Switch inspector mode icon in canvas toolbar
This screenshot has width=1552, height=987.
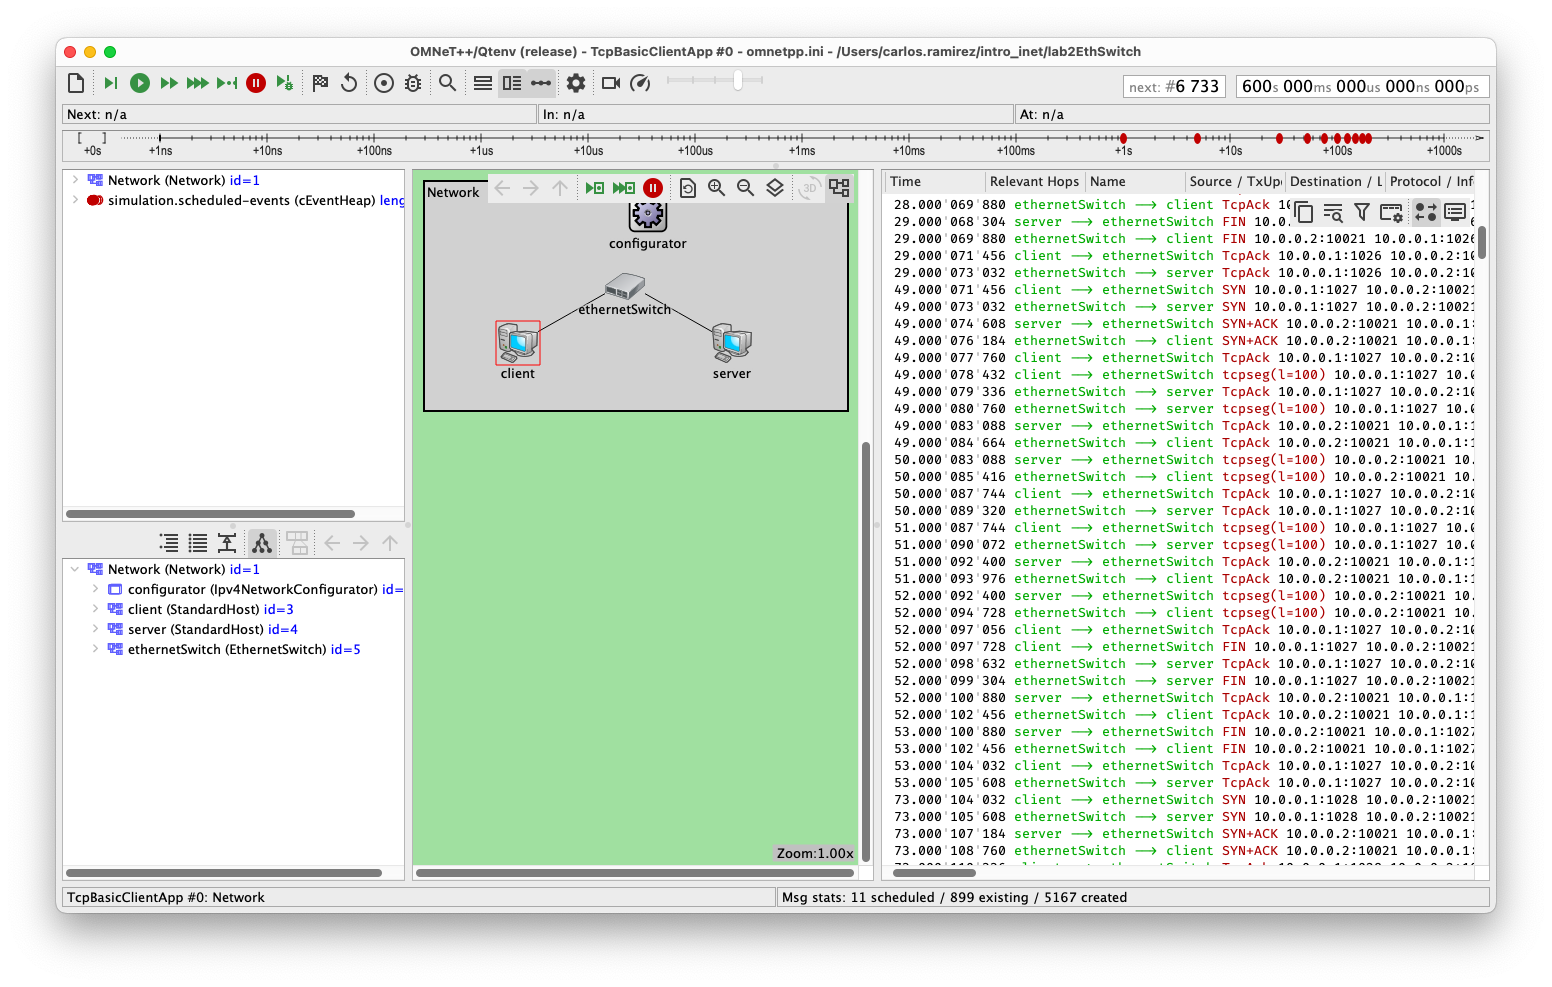839,187
